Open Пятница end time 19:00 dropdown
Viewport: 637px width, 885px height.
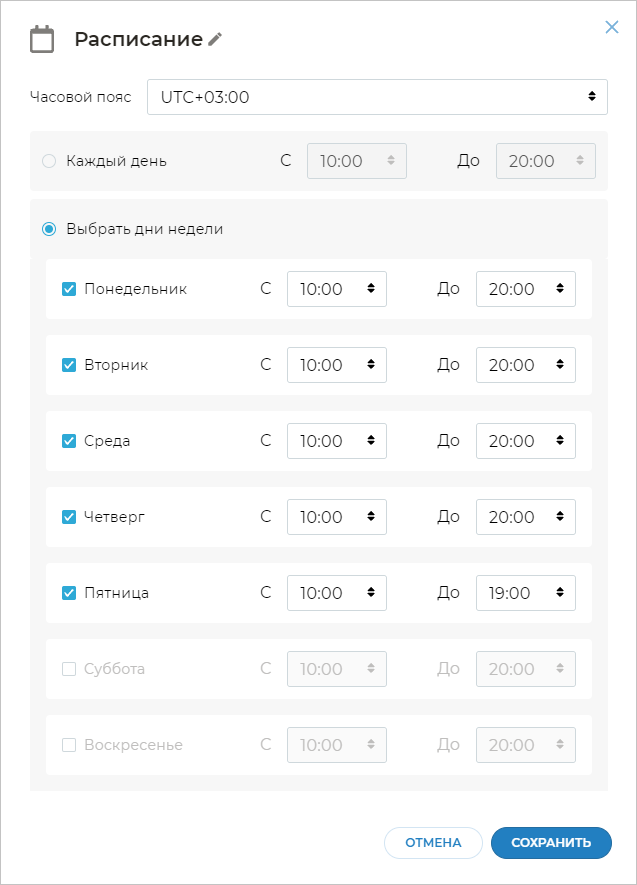pos(525,593)
